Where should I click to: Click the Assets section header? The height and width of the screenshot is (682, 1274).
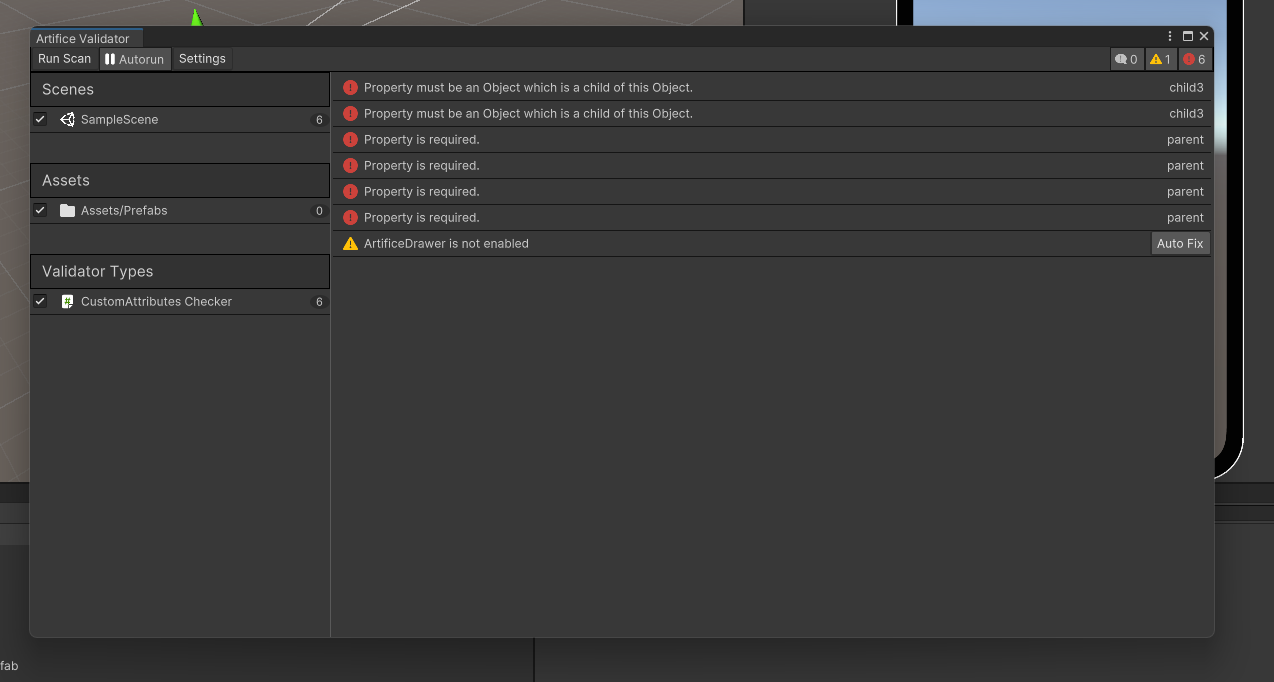(180, 180)
